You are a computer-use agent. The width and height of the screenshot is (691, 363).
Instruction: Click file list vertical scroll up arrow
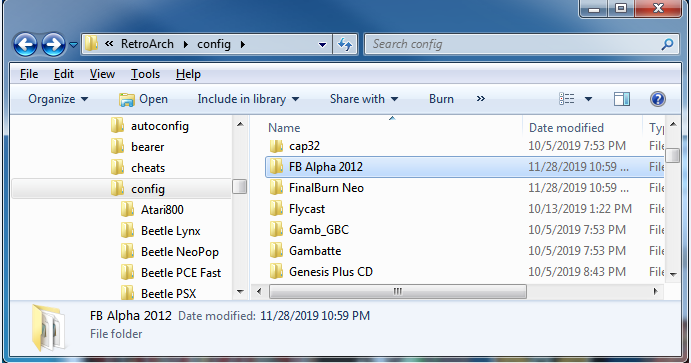point(673,125)
